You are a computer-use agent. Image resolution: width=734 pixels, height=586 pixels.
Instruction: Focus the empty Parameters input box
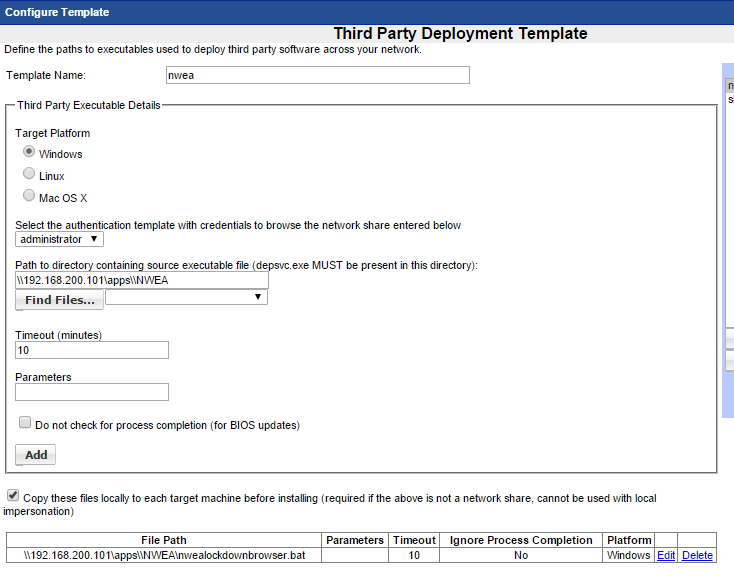click(x=92, y=392)
